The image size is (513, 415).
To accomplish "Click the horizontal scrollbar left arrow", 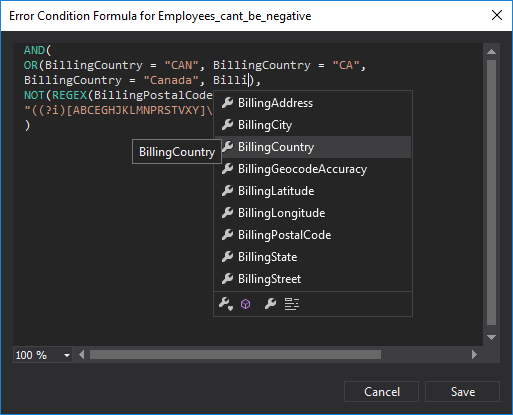I will tap(82, 355).
